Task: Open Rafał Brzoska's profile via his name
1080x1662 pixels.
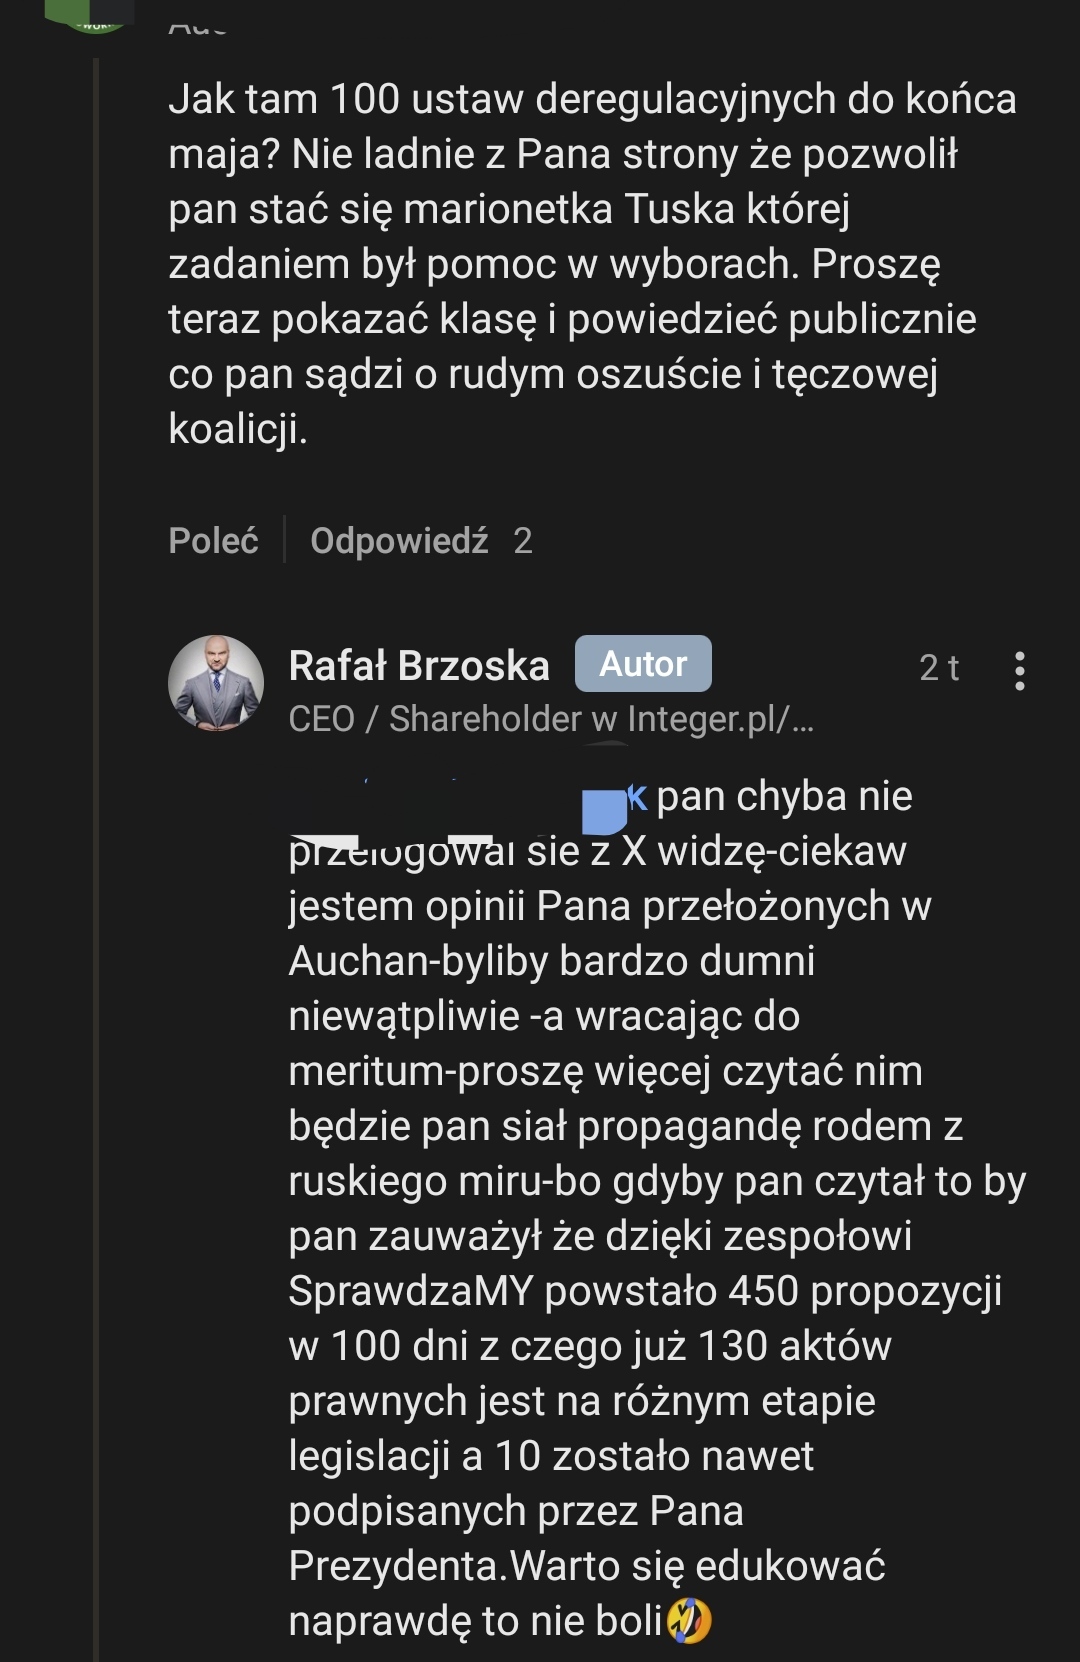Action: coord(419,666)
